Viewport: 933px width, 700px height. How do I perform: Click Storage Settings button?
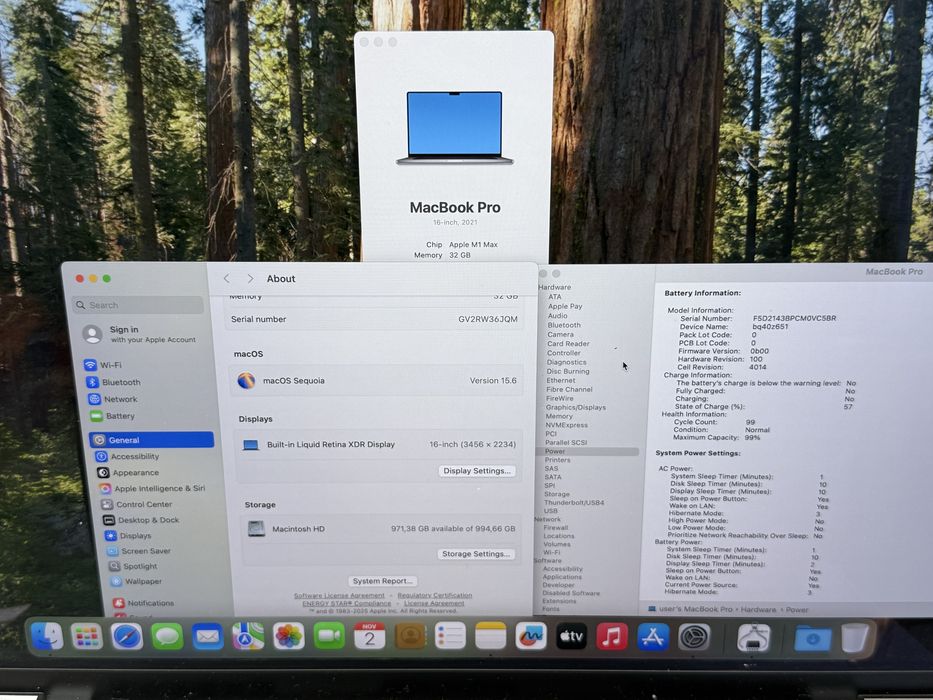[477, 554]
